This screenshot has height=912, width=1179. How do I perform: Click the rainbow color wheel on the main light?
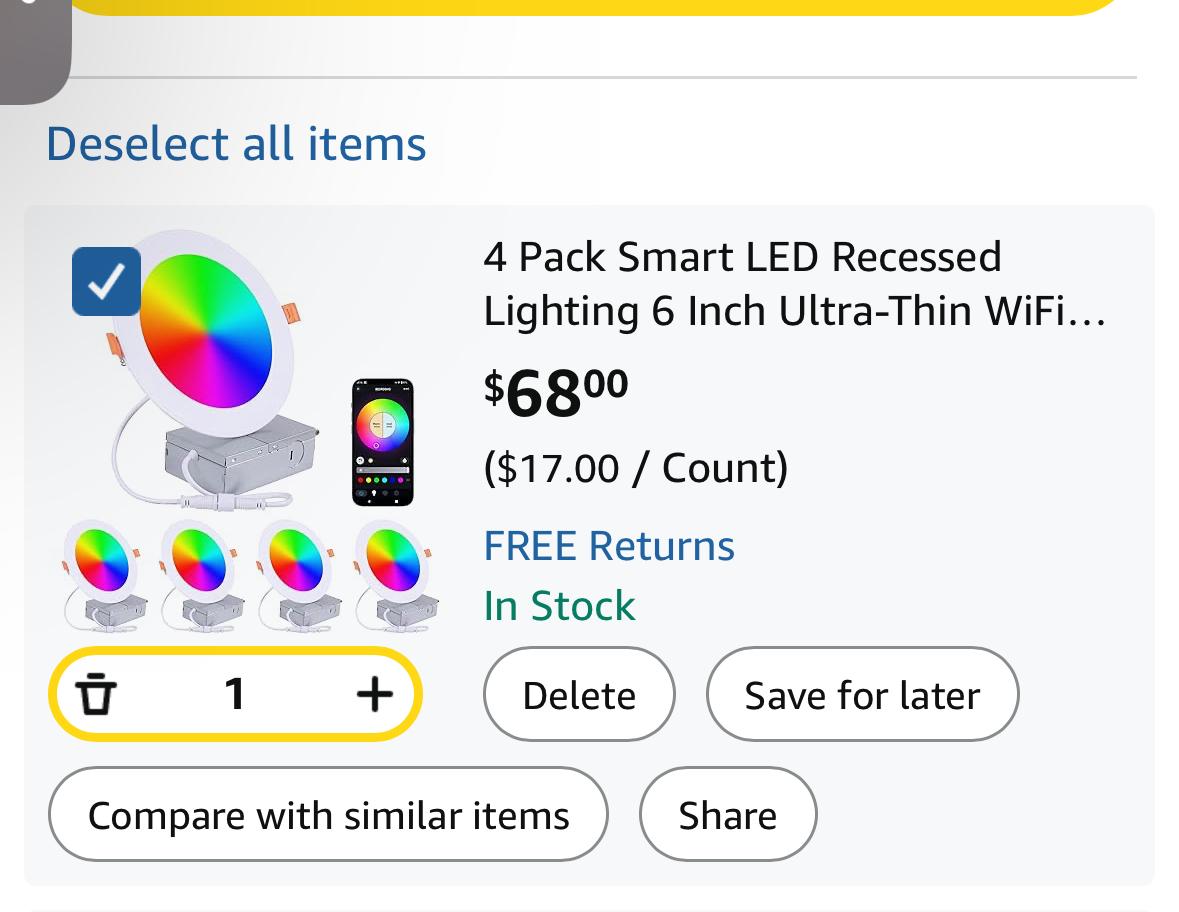point(206,331)
